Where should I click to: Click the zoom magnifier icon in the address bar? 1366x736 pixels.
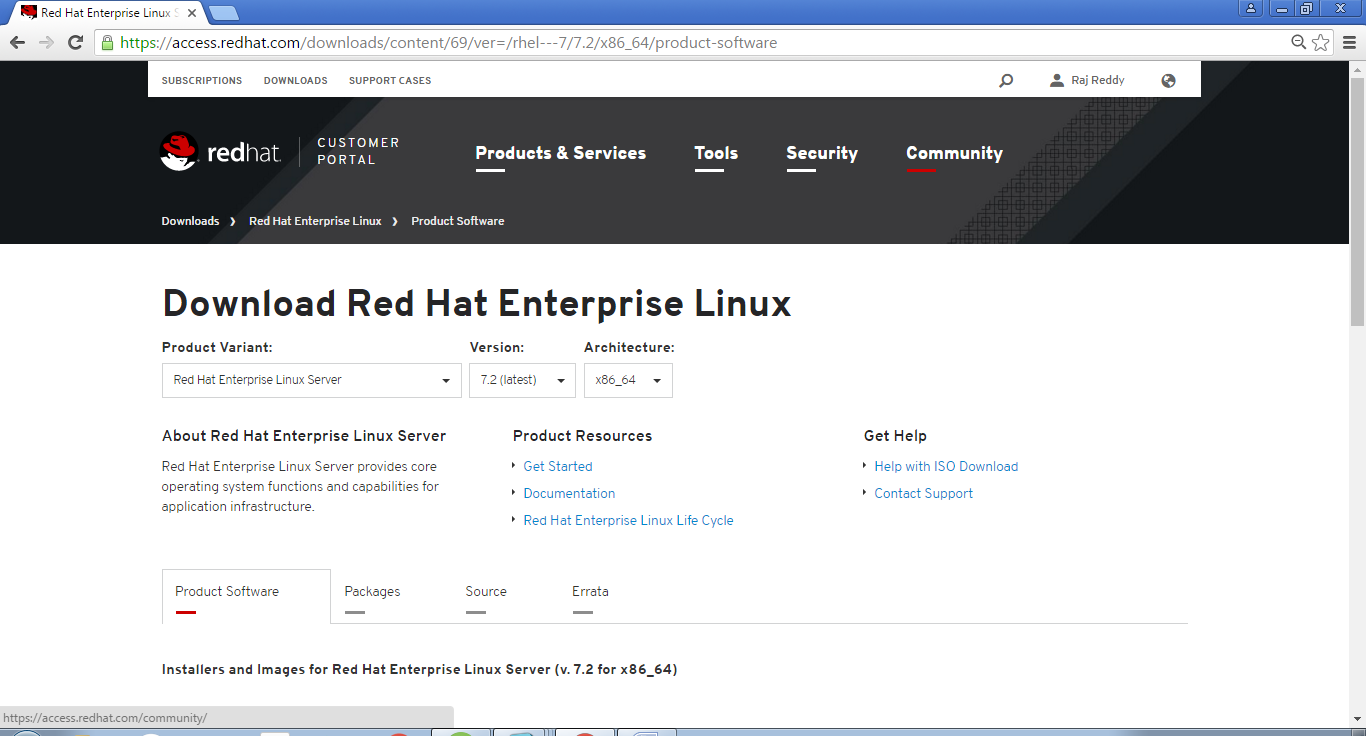pyautogui.click(x=1299, y=42)
